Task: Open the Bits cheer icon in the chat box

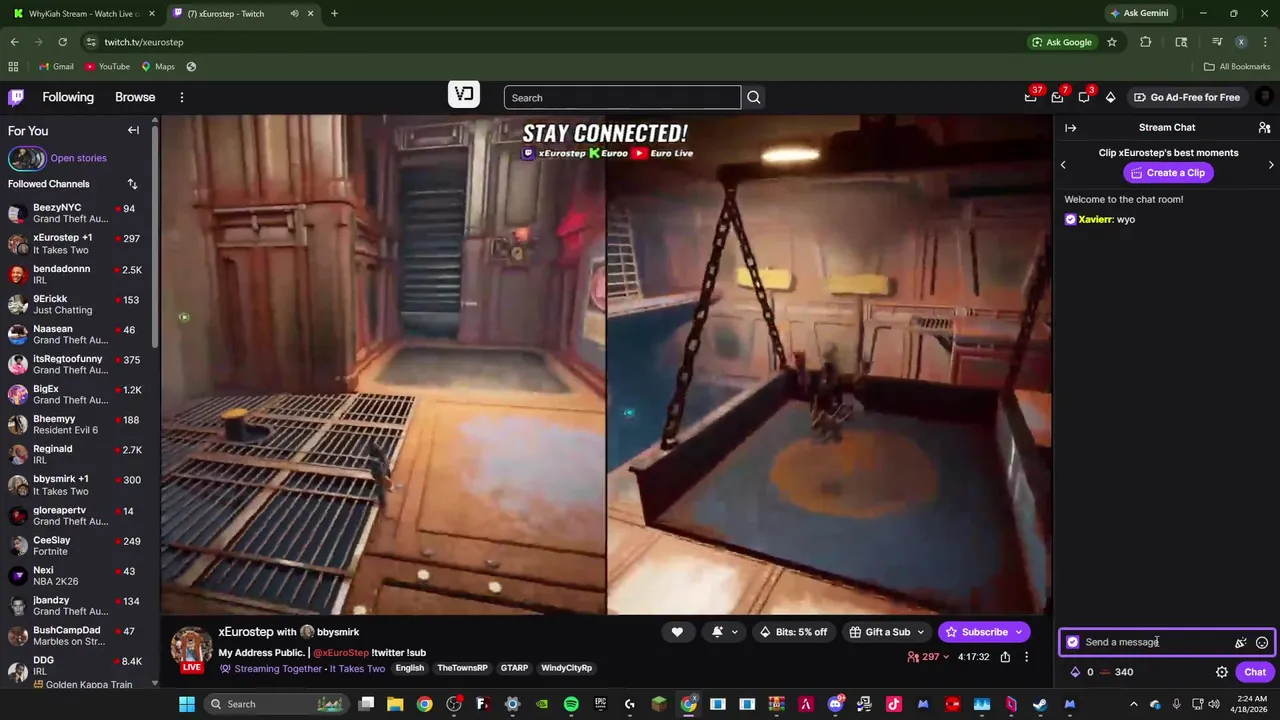Action: click(1241, 642)
